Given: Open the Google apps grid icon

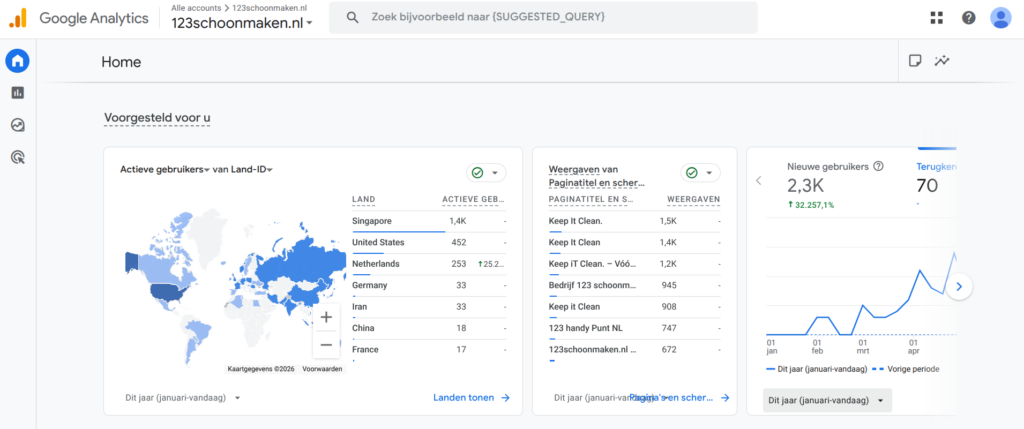Looking at the screenshot, I should pyautogui.click(x=936, y=18).
